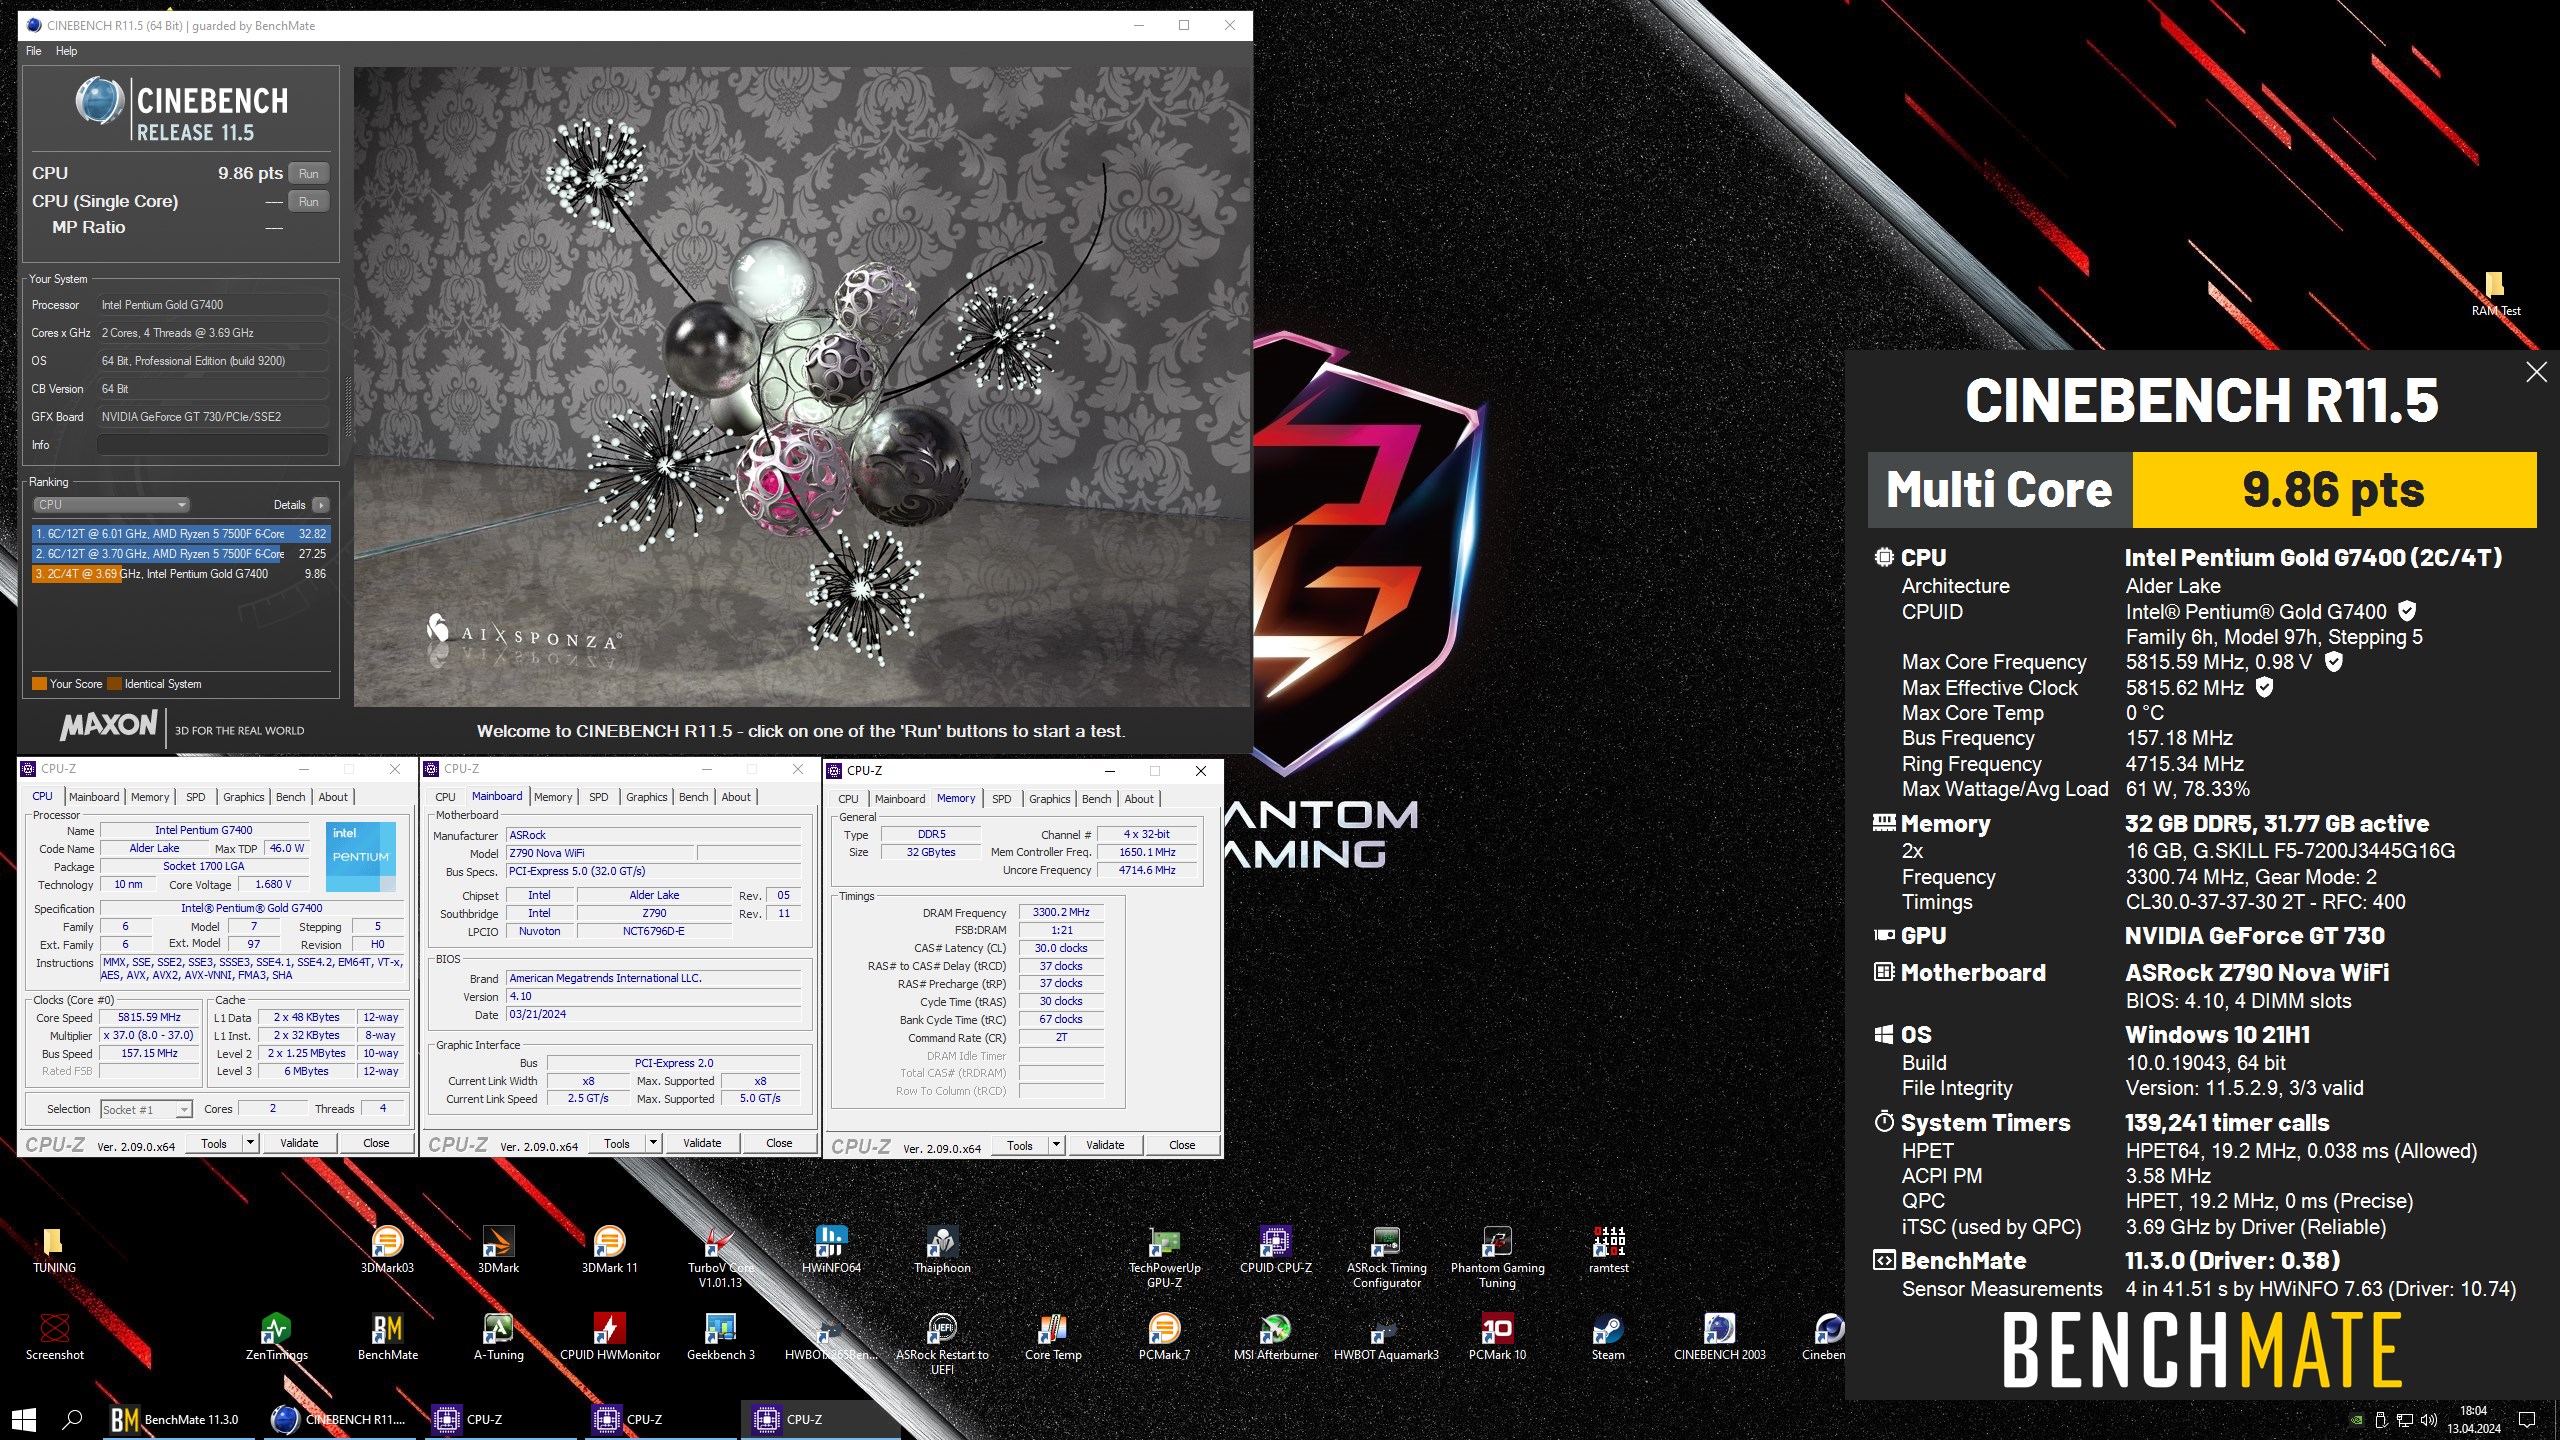
Task: Open the 3DMark 11 desktop shortcut
Action: 609,1249
